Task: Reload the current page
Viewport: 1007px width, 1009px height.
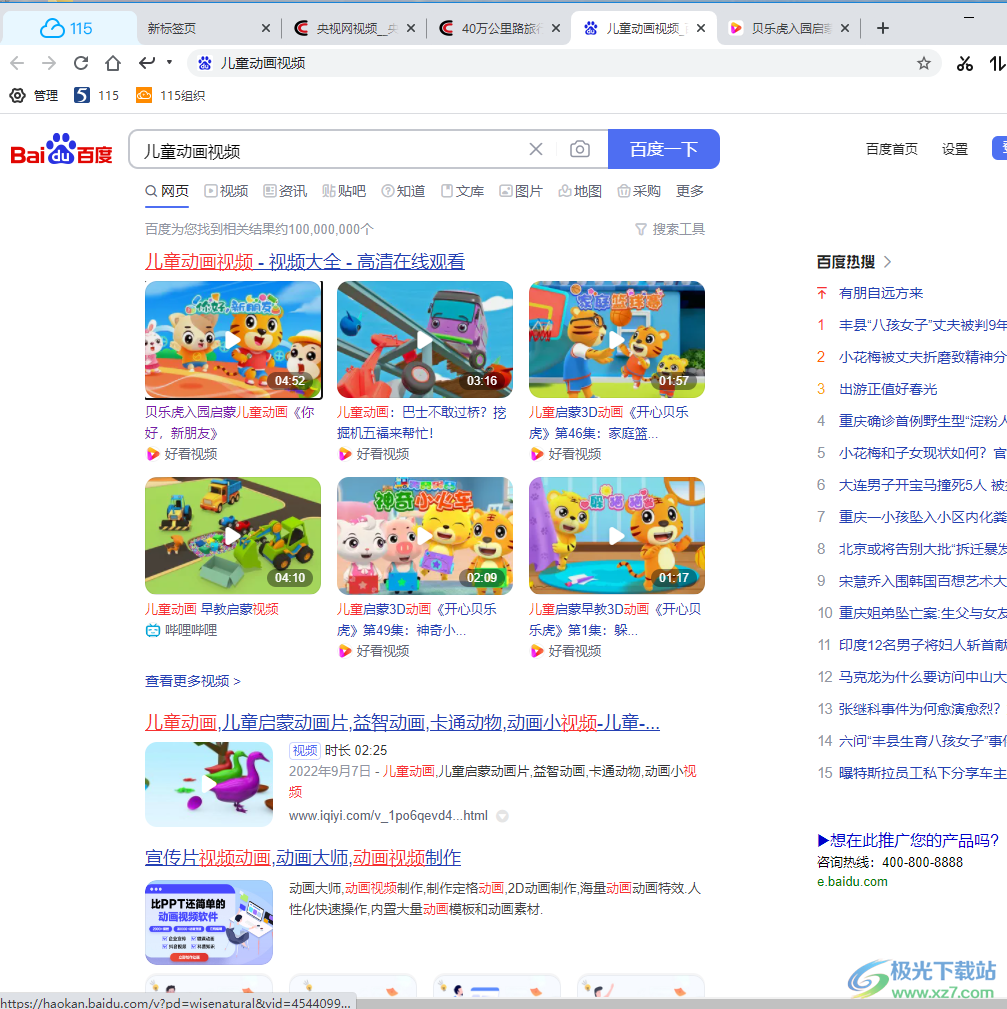Action: (x=81, y=63)
